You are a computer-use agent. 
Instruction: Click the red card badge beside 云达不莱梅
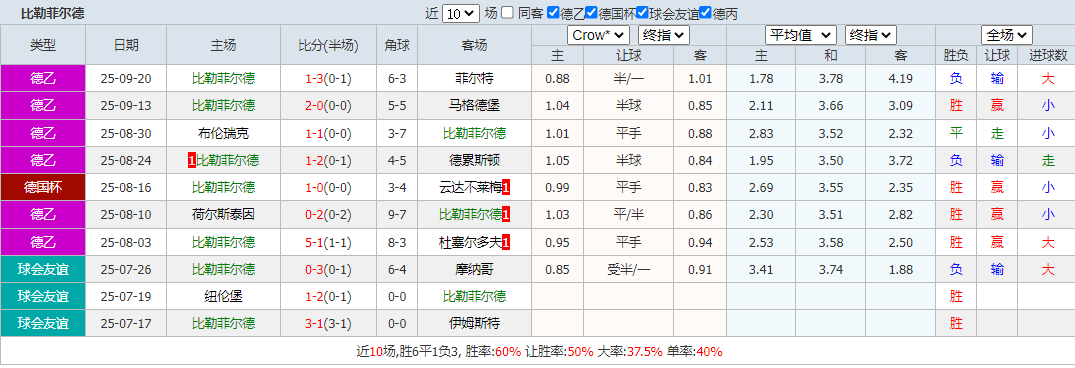[x=506, y=187]
